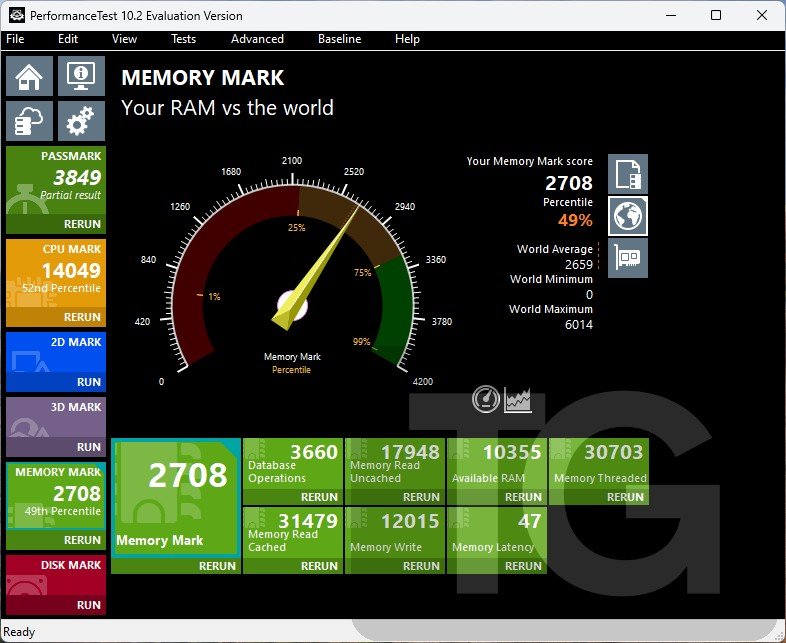The image size is (786, 643).
Task: Select the 3D MARK tile
Action: [x=56, y=417]
